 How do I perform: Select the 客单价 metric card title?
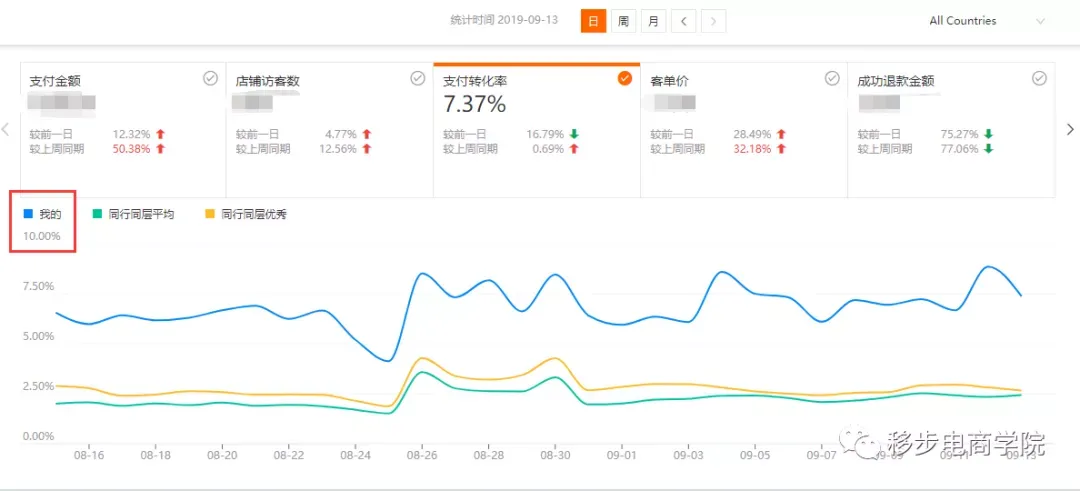[x=669, y=81]
